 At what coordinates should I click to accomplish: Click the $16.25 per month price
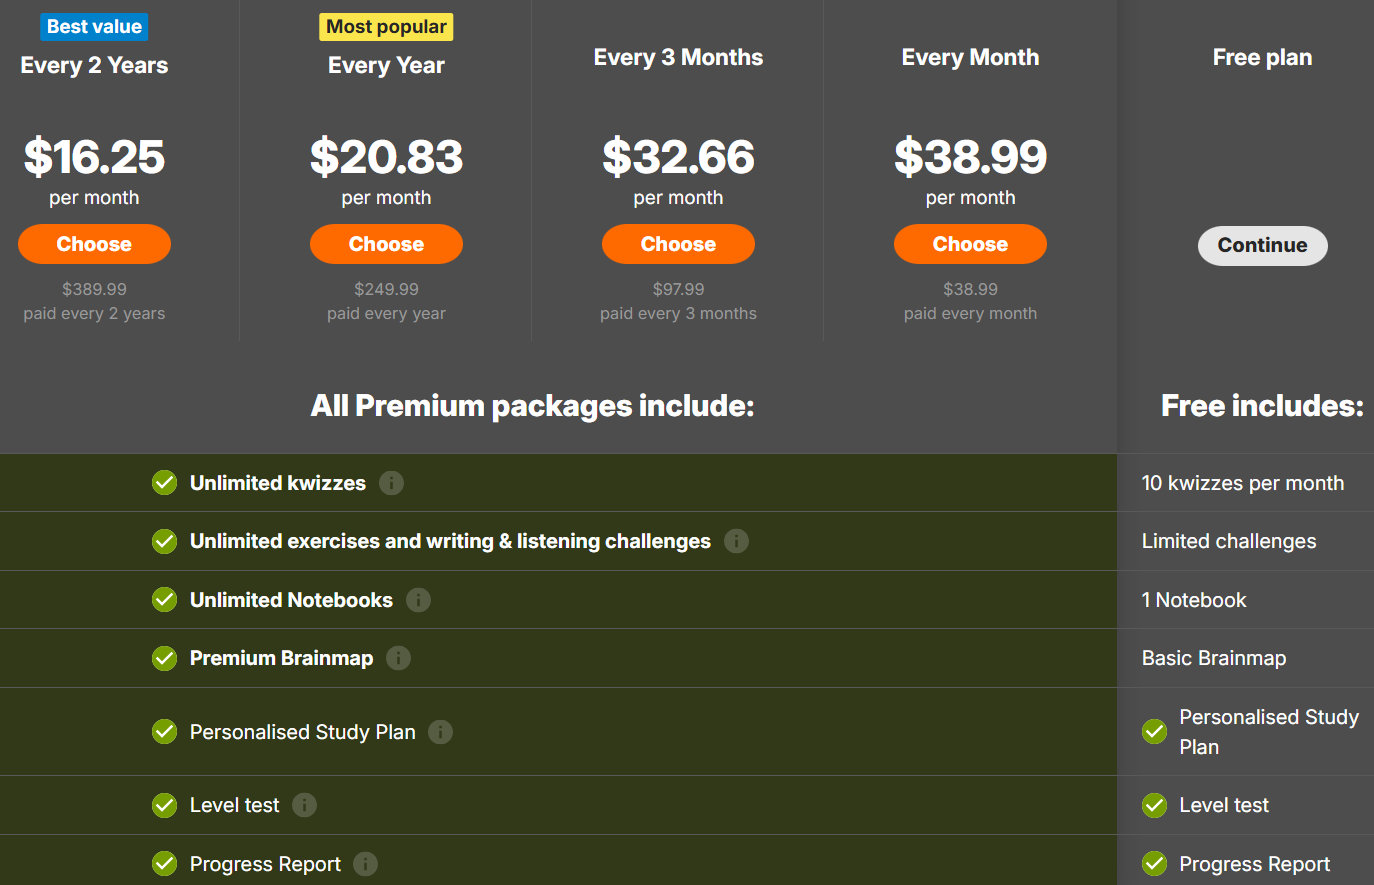[94, 157]
